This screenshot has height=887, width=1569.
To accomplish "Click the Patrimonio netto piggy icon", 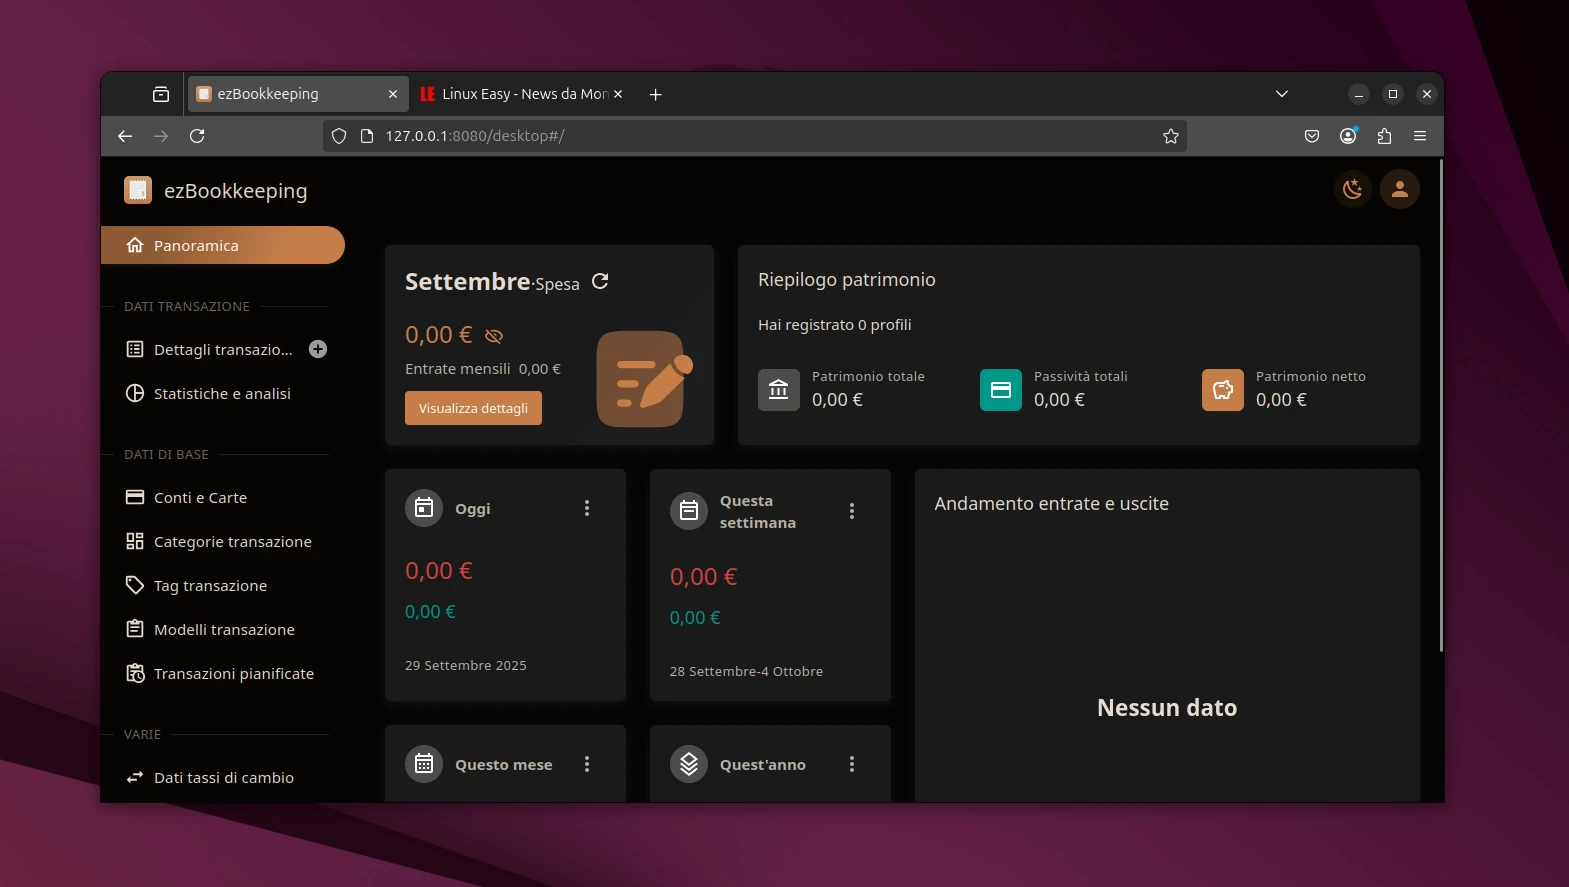I will click(x=1223, y=390).
